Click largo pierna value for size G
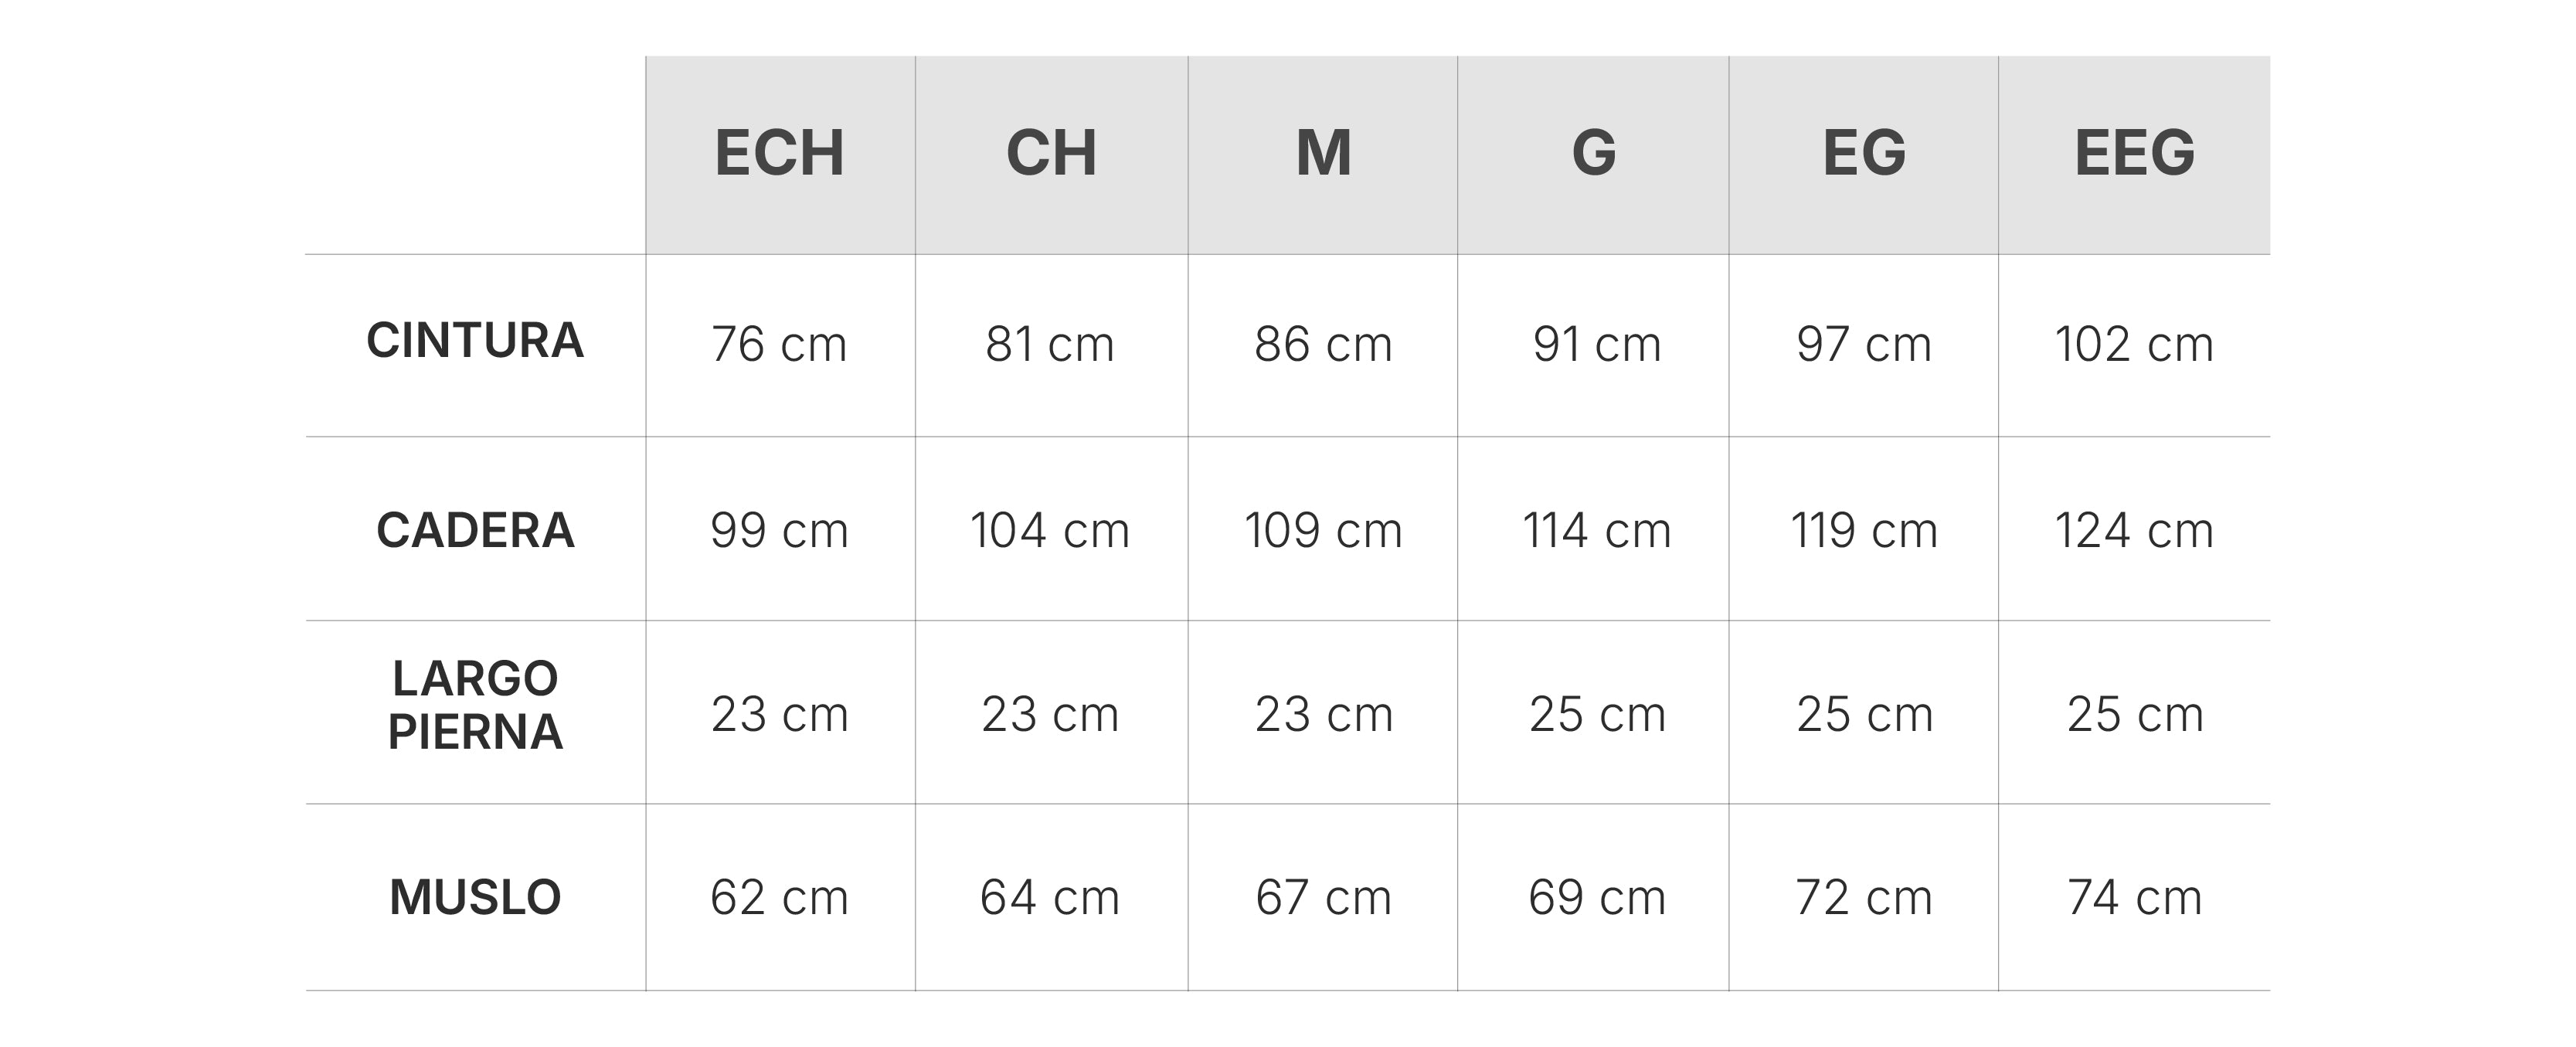 click(x=1597, y=715)
